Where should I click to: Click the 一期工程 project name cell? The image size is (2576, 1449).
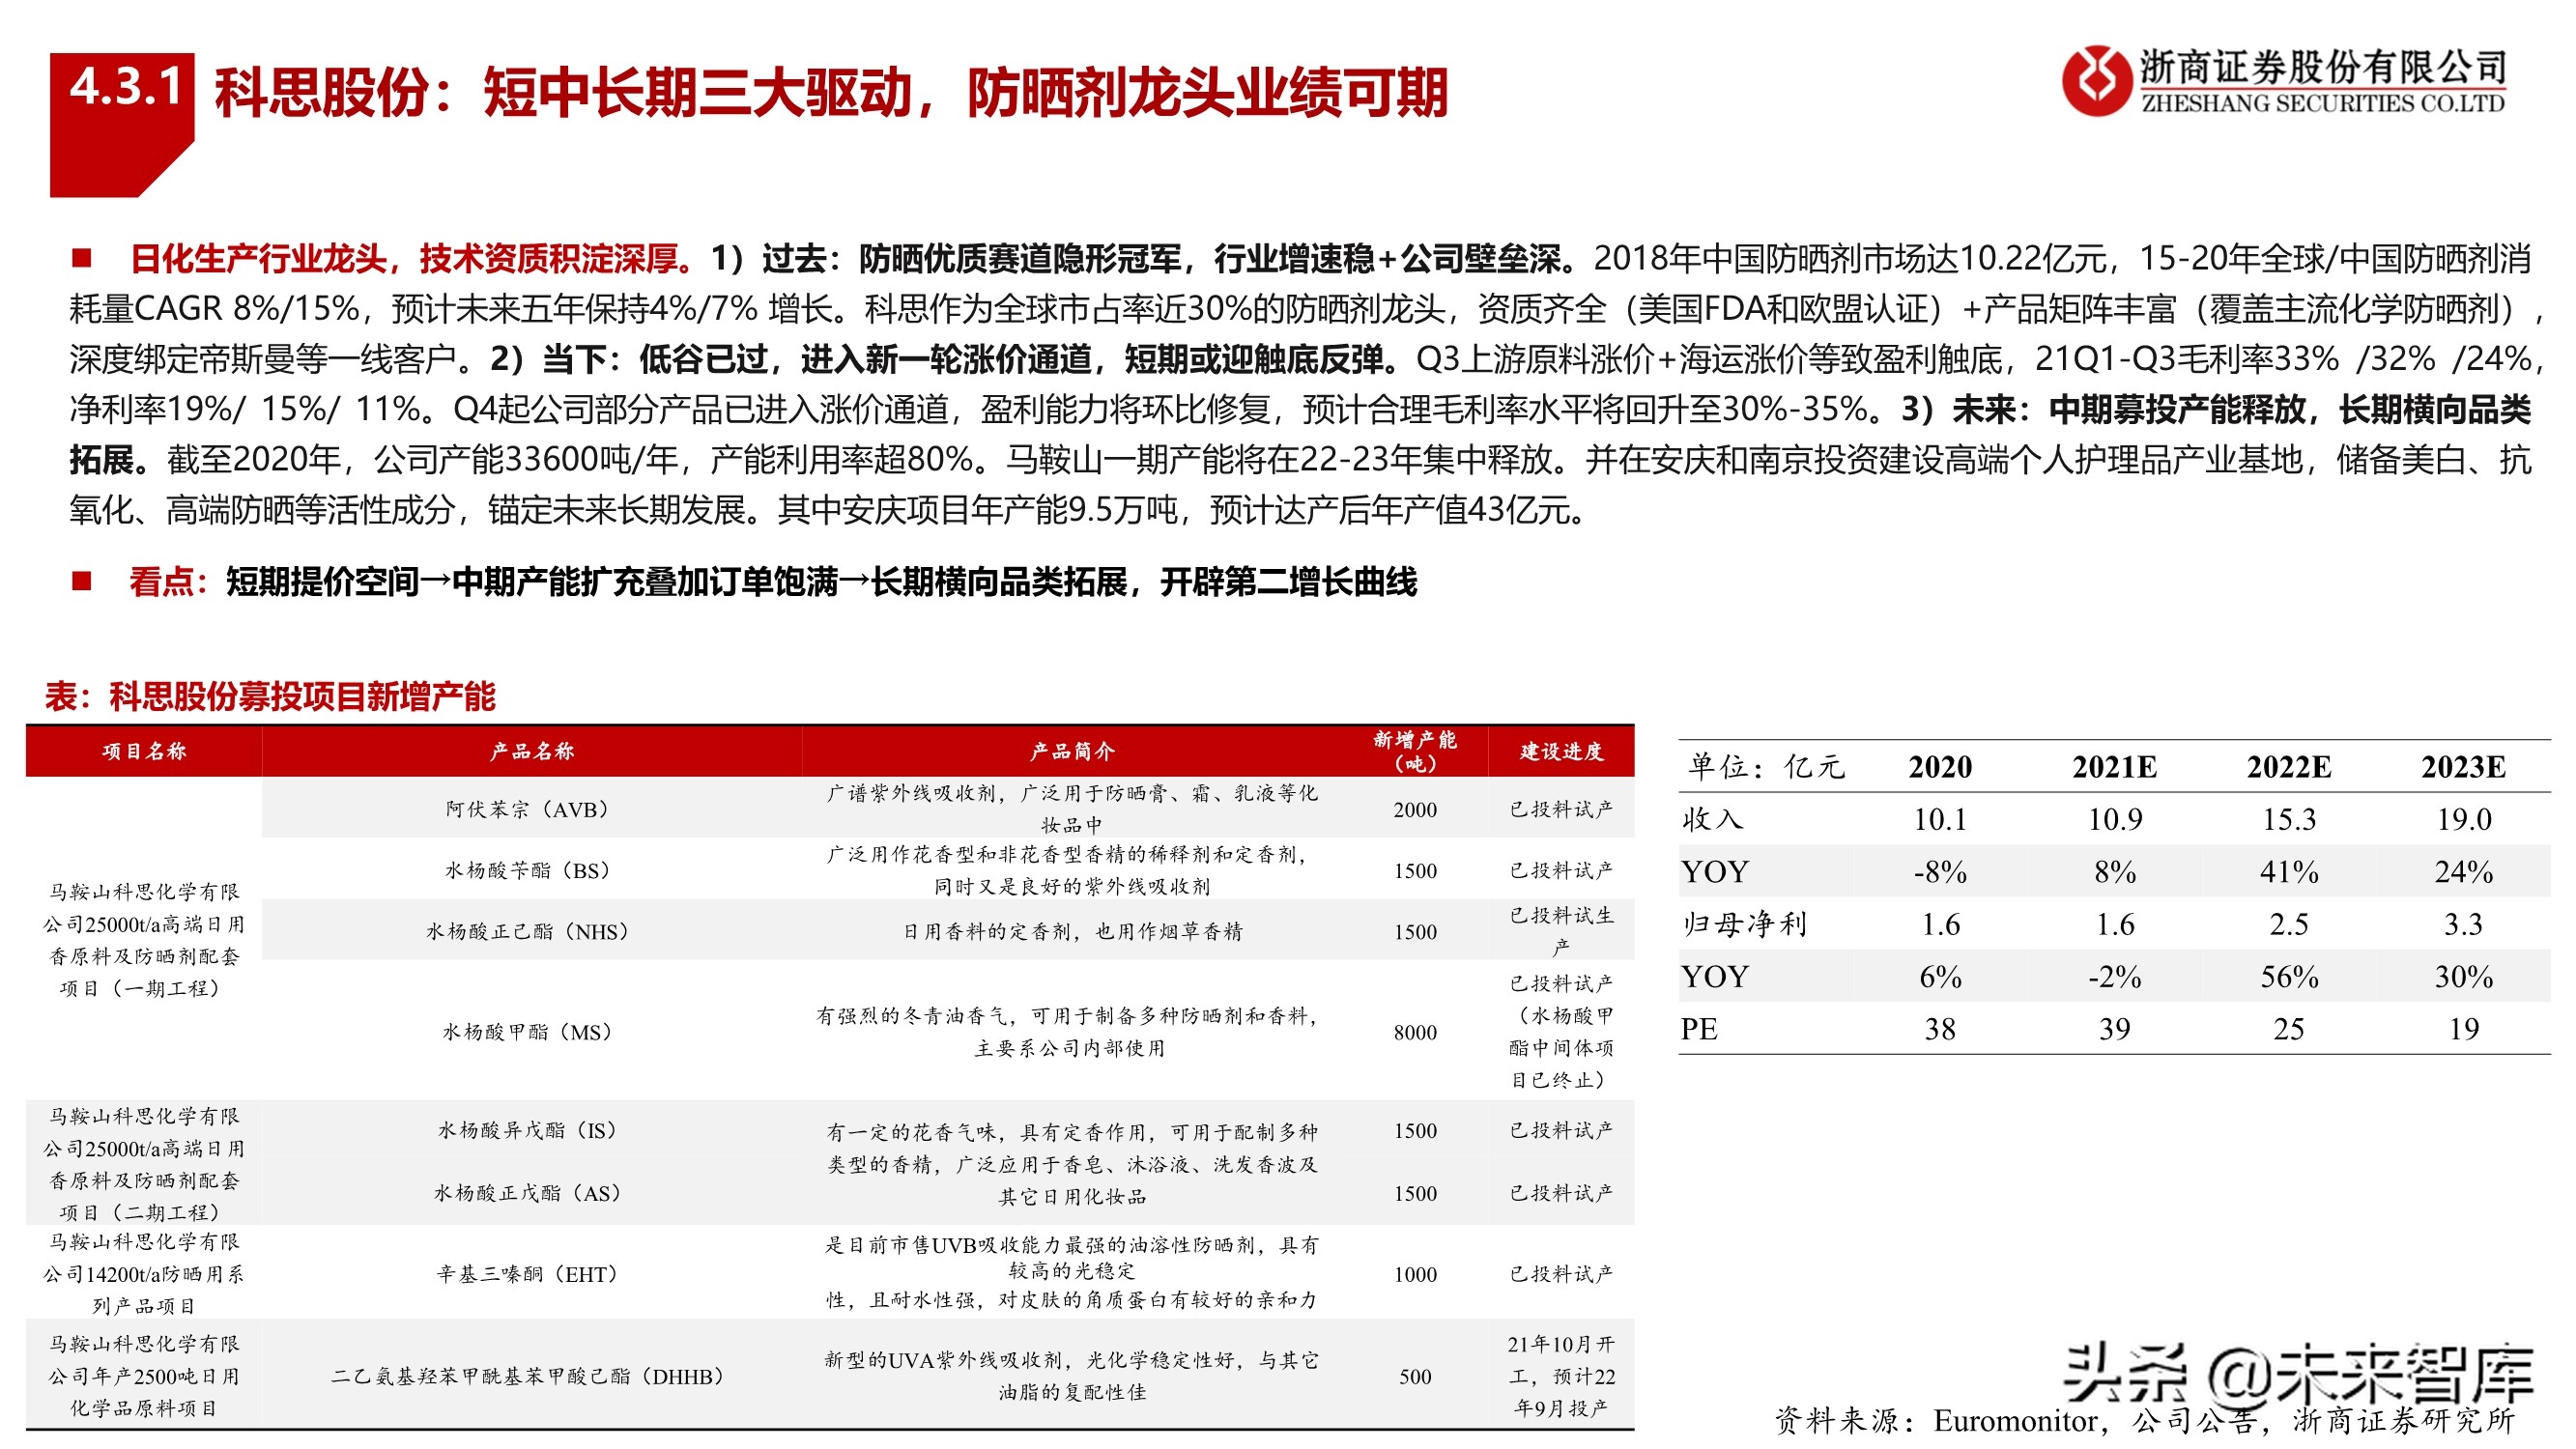144,940
